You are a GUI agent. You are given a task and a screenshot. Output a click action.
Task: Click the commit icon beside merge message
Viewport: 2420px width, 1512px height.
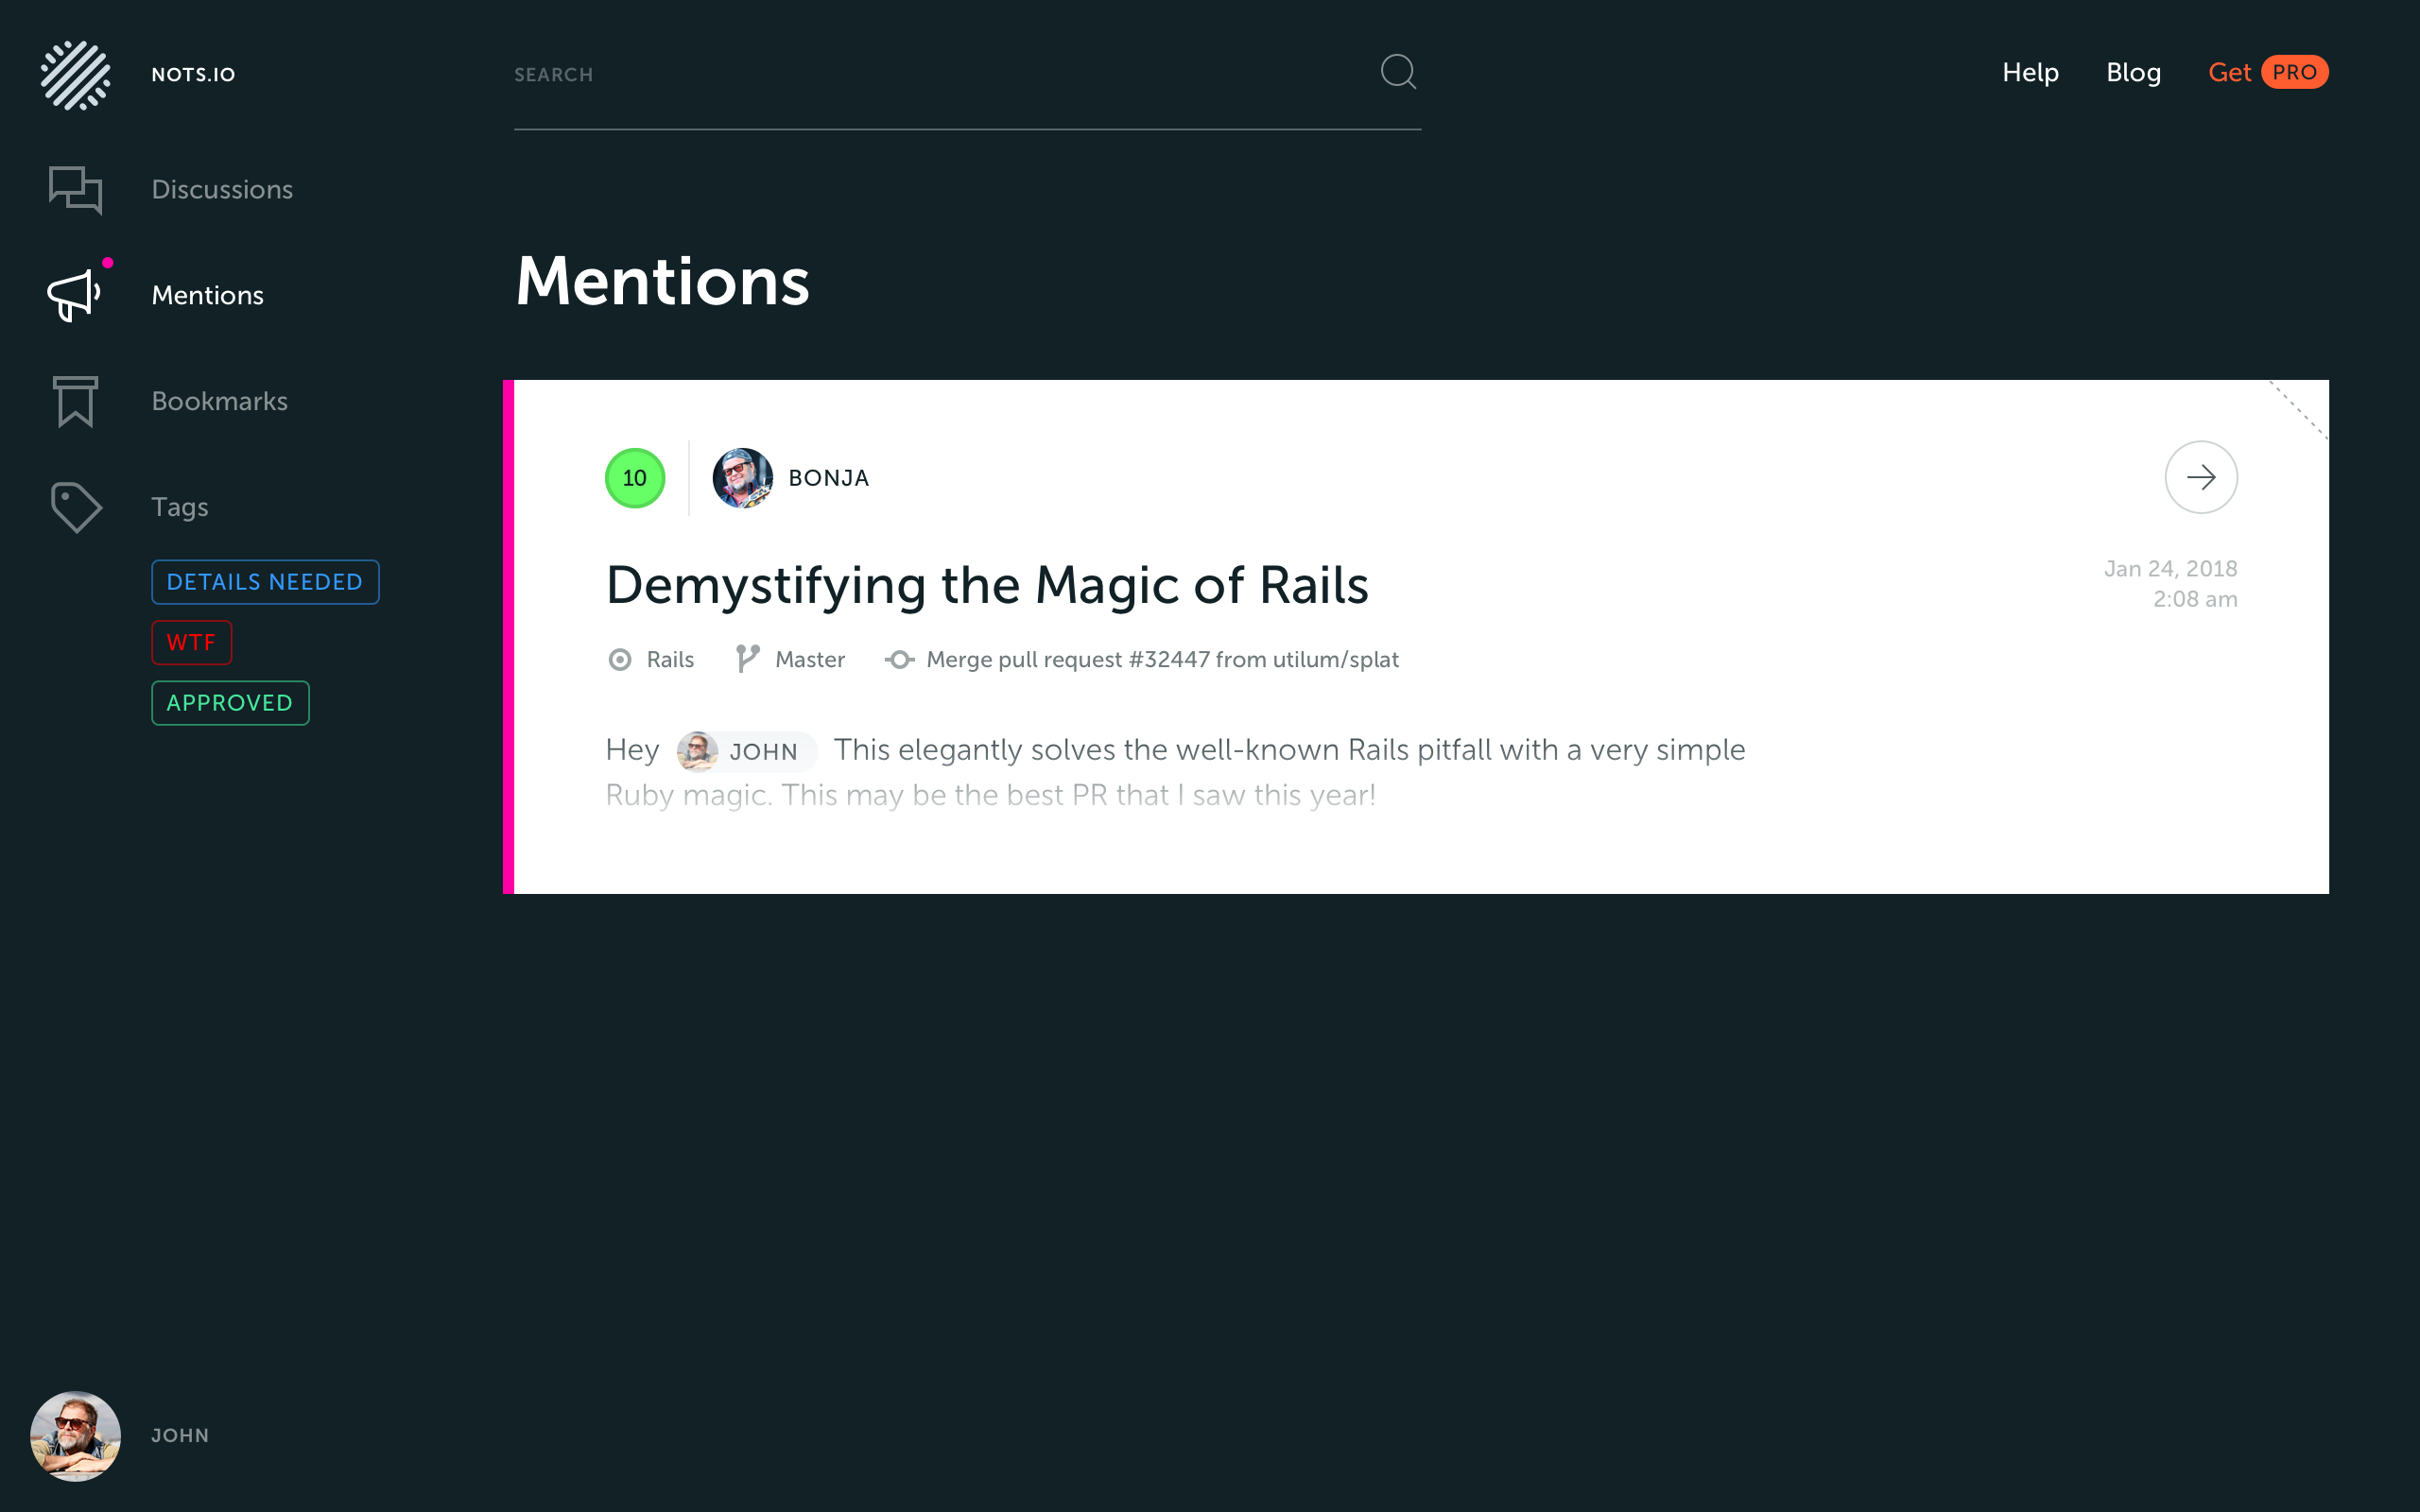coord(899,660)
